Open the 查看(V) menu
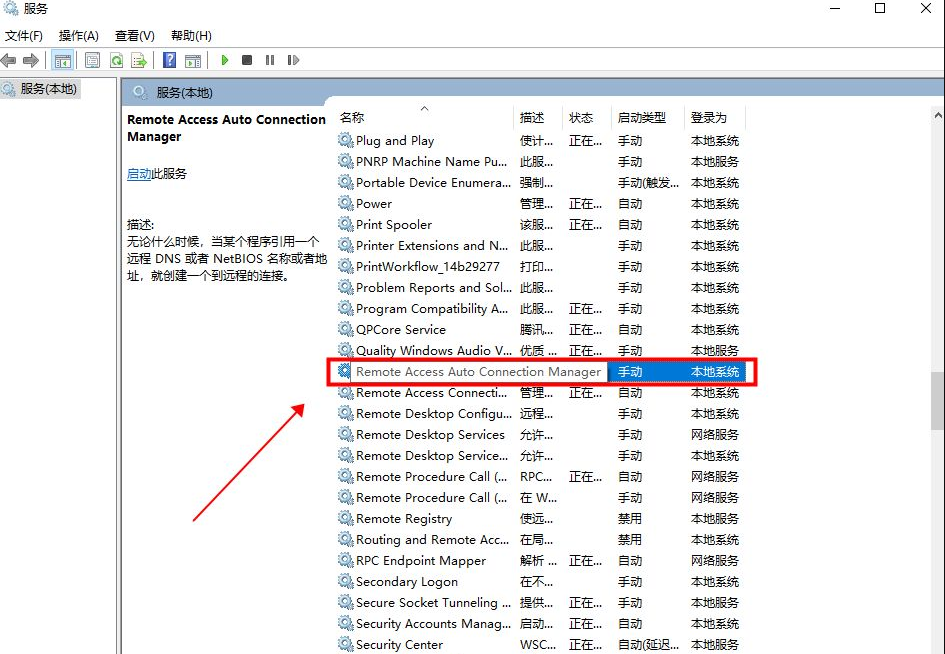The height and width of the screenshot is (654, 945). 135,36
